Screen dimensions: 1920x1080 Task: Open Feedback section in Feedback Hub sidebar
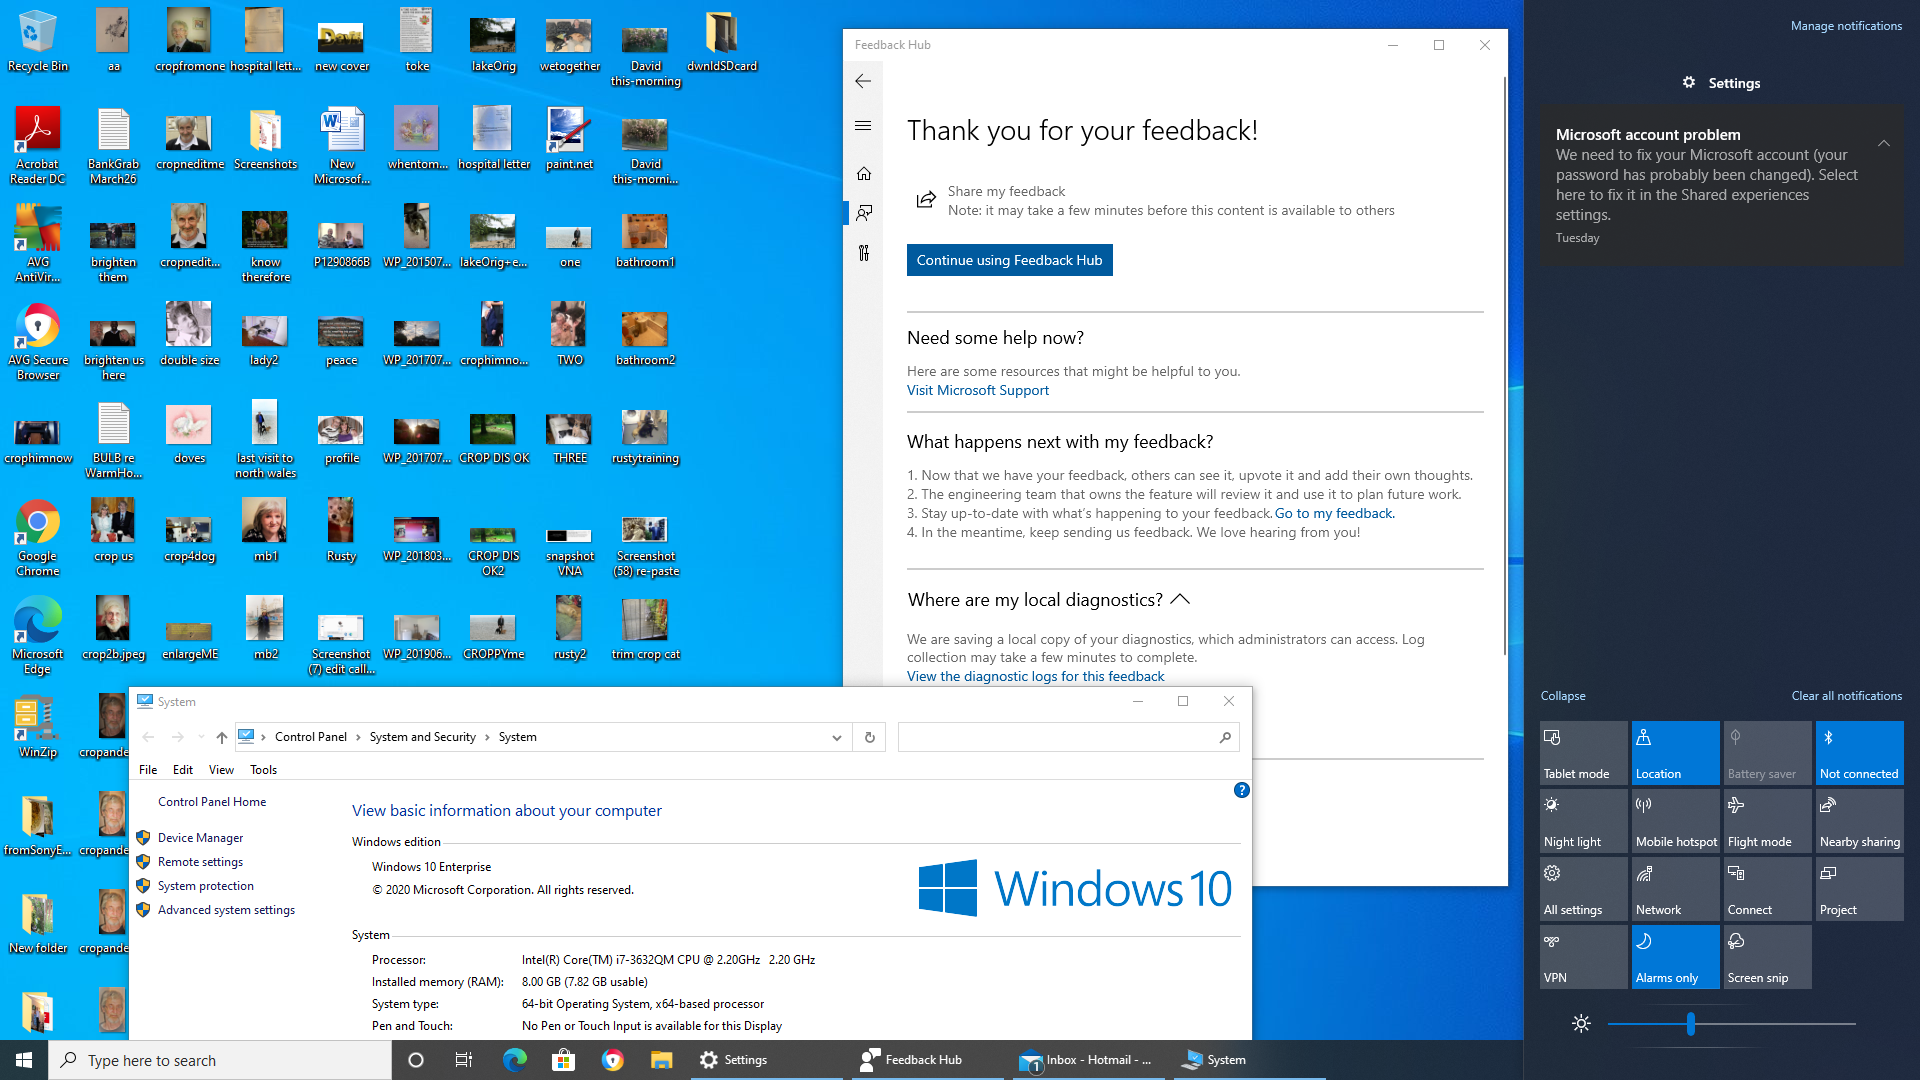coord(864,212)
